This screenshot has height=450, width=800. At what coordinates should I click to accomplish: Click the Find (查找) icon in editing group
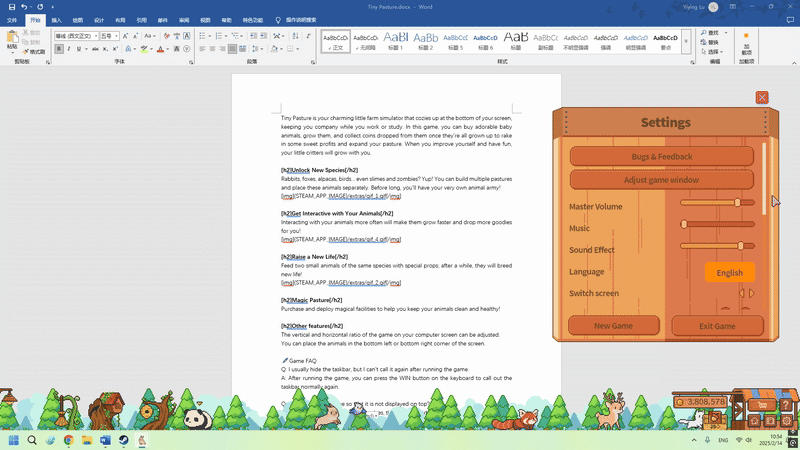point(712,32)
